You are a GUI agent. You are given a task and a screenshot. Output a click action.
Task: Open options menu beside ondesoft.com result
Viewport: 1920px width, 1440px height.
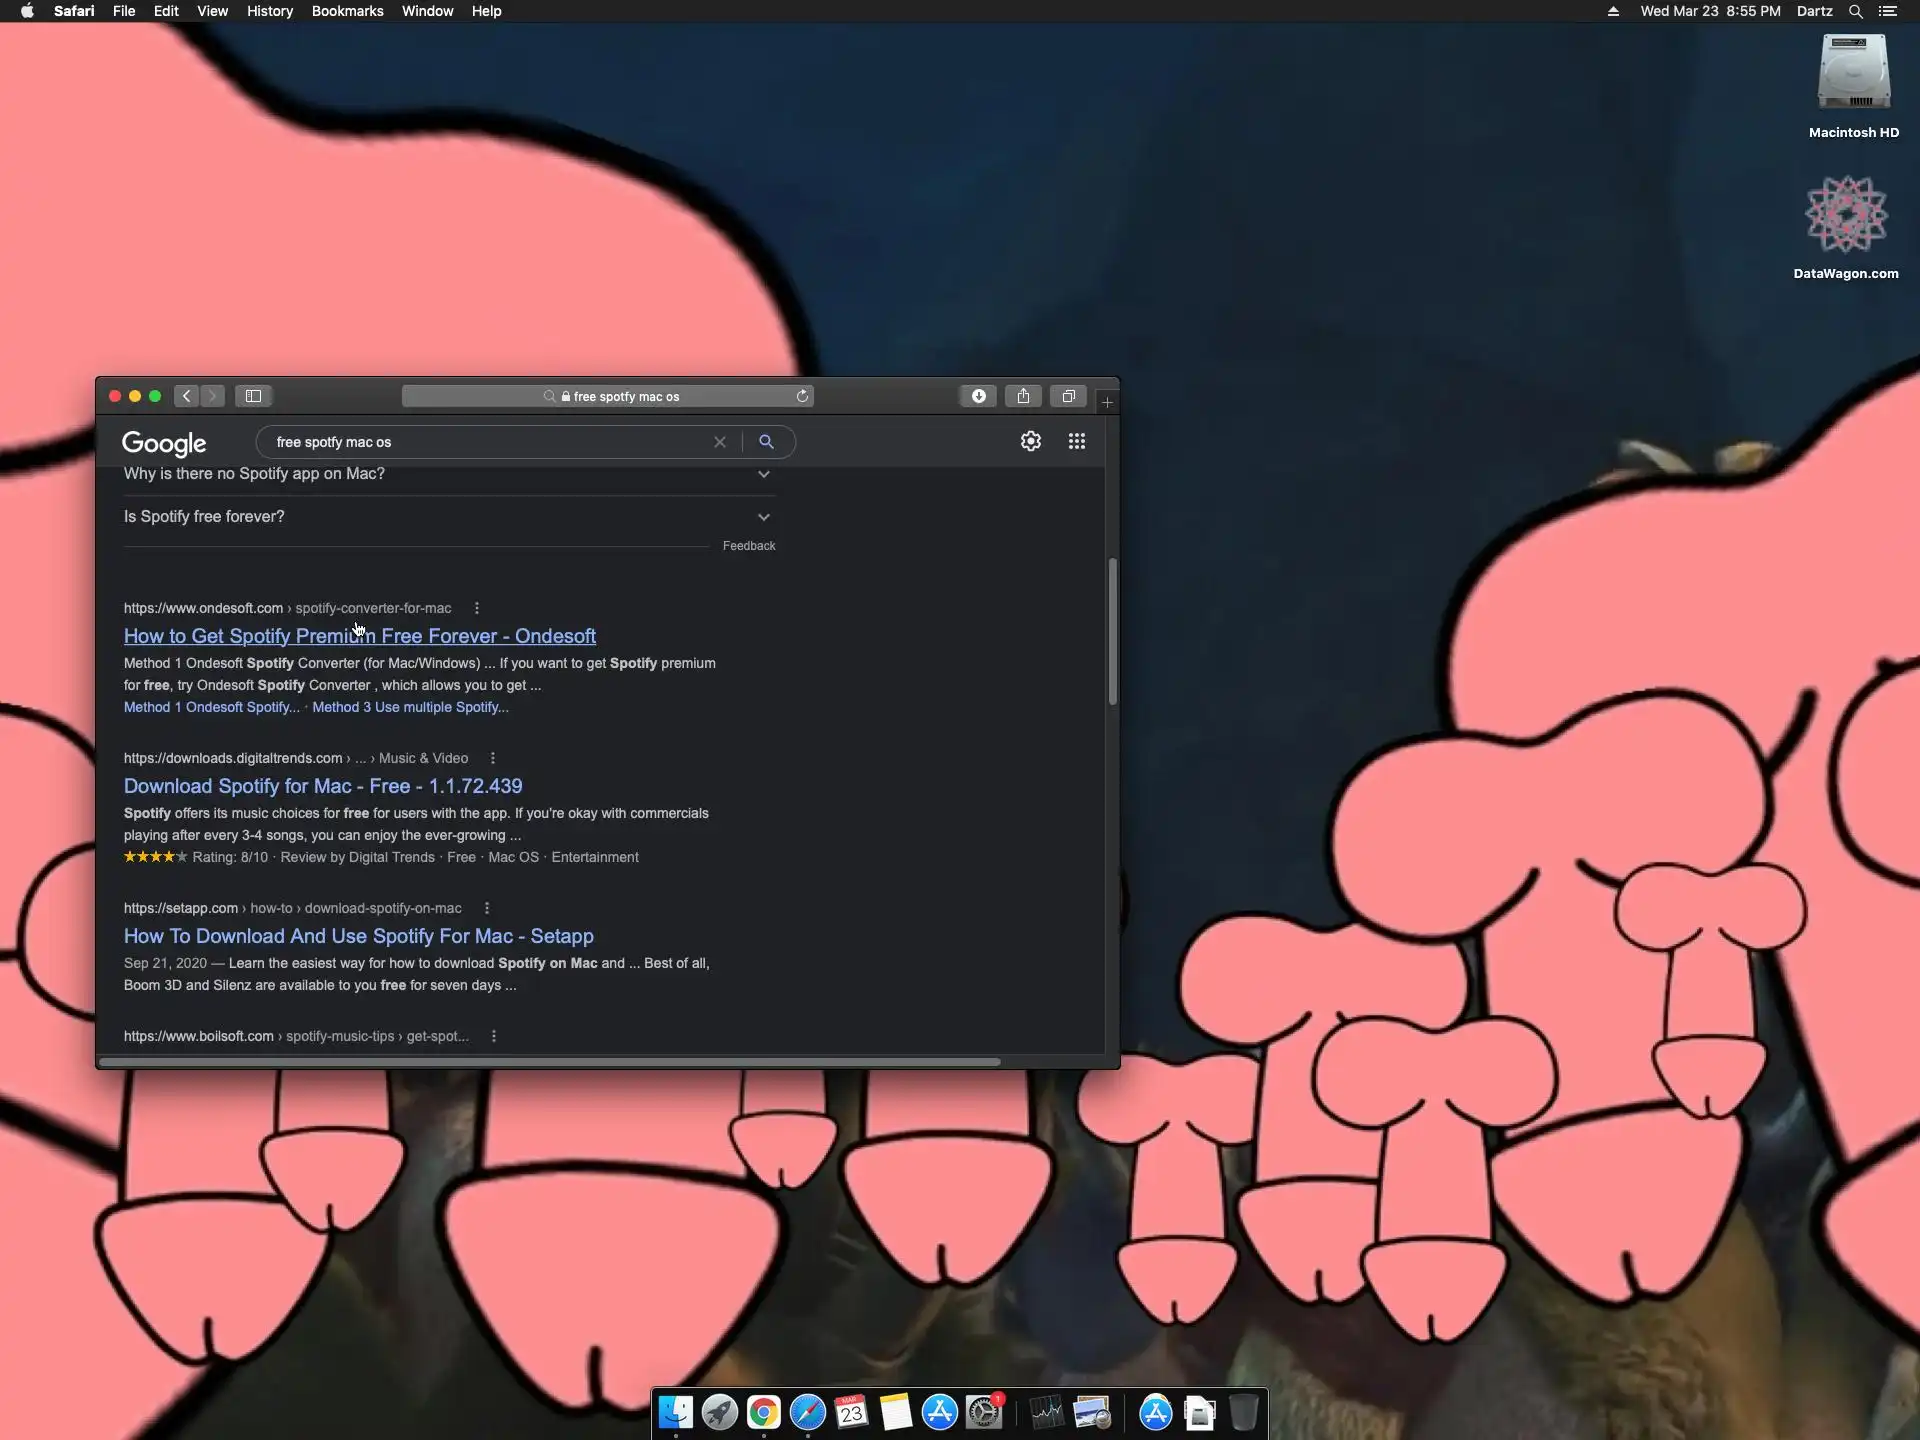coord(477,608)
